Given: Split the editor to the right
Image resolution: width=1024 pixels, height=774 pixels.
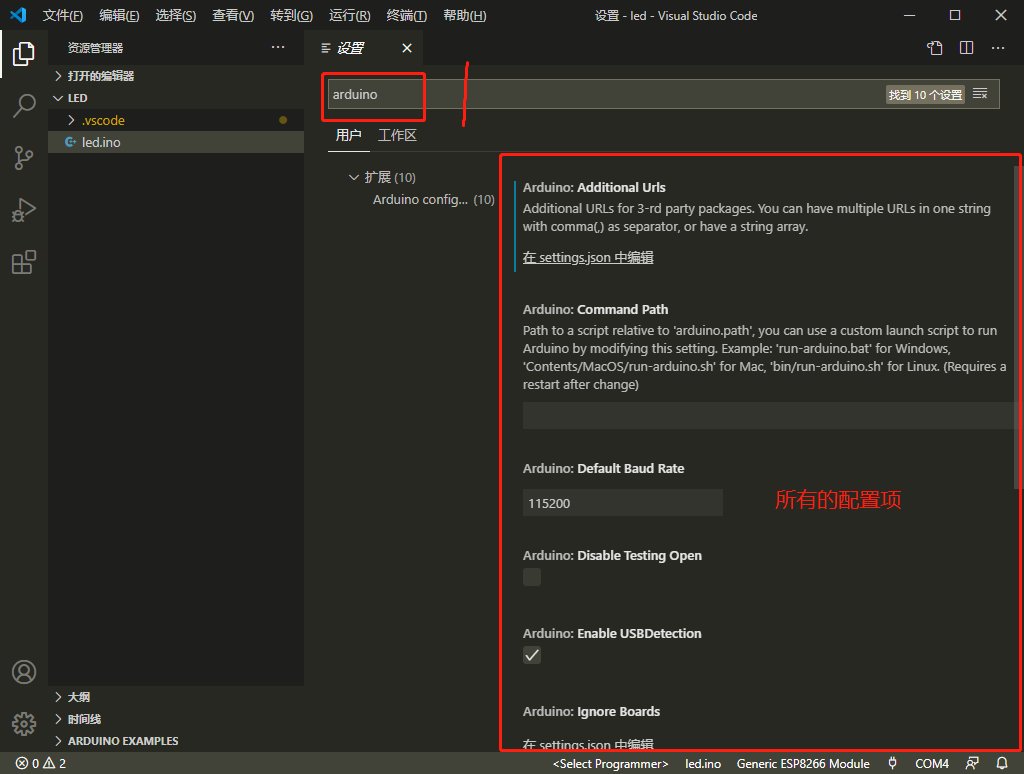Looking at the screenshot, I should [967, 48].
